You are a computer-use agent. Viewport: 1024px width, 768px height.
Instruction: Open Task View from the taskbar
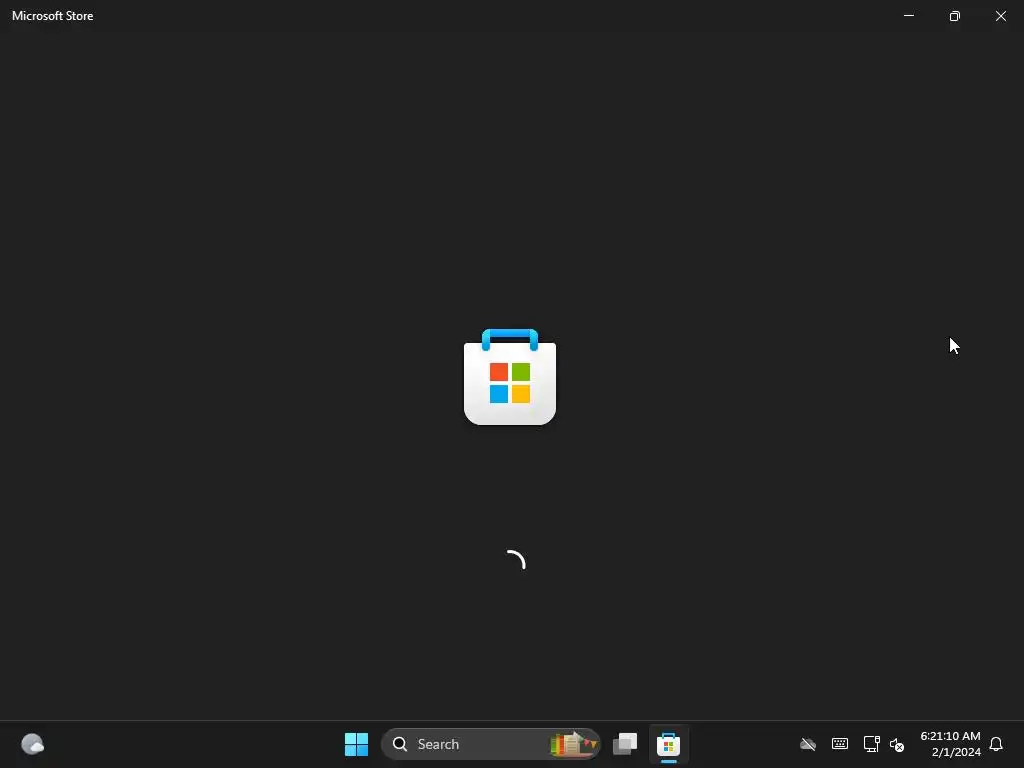625,744
